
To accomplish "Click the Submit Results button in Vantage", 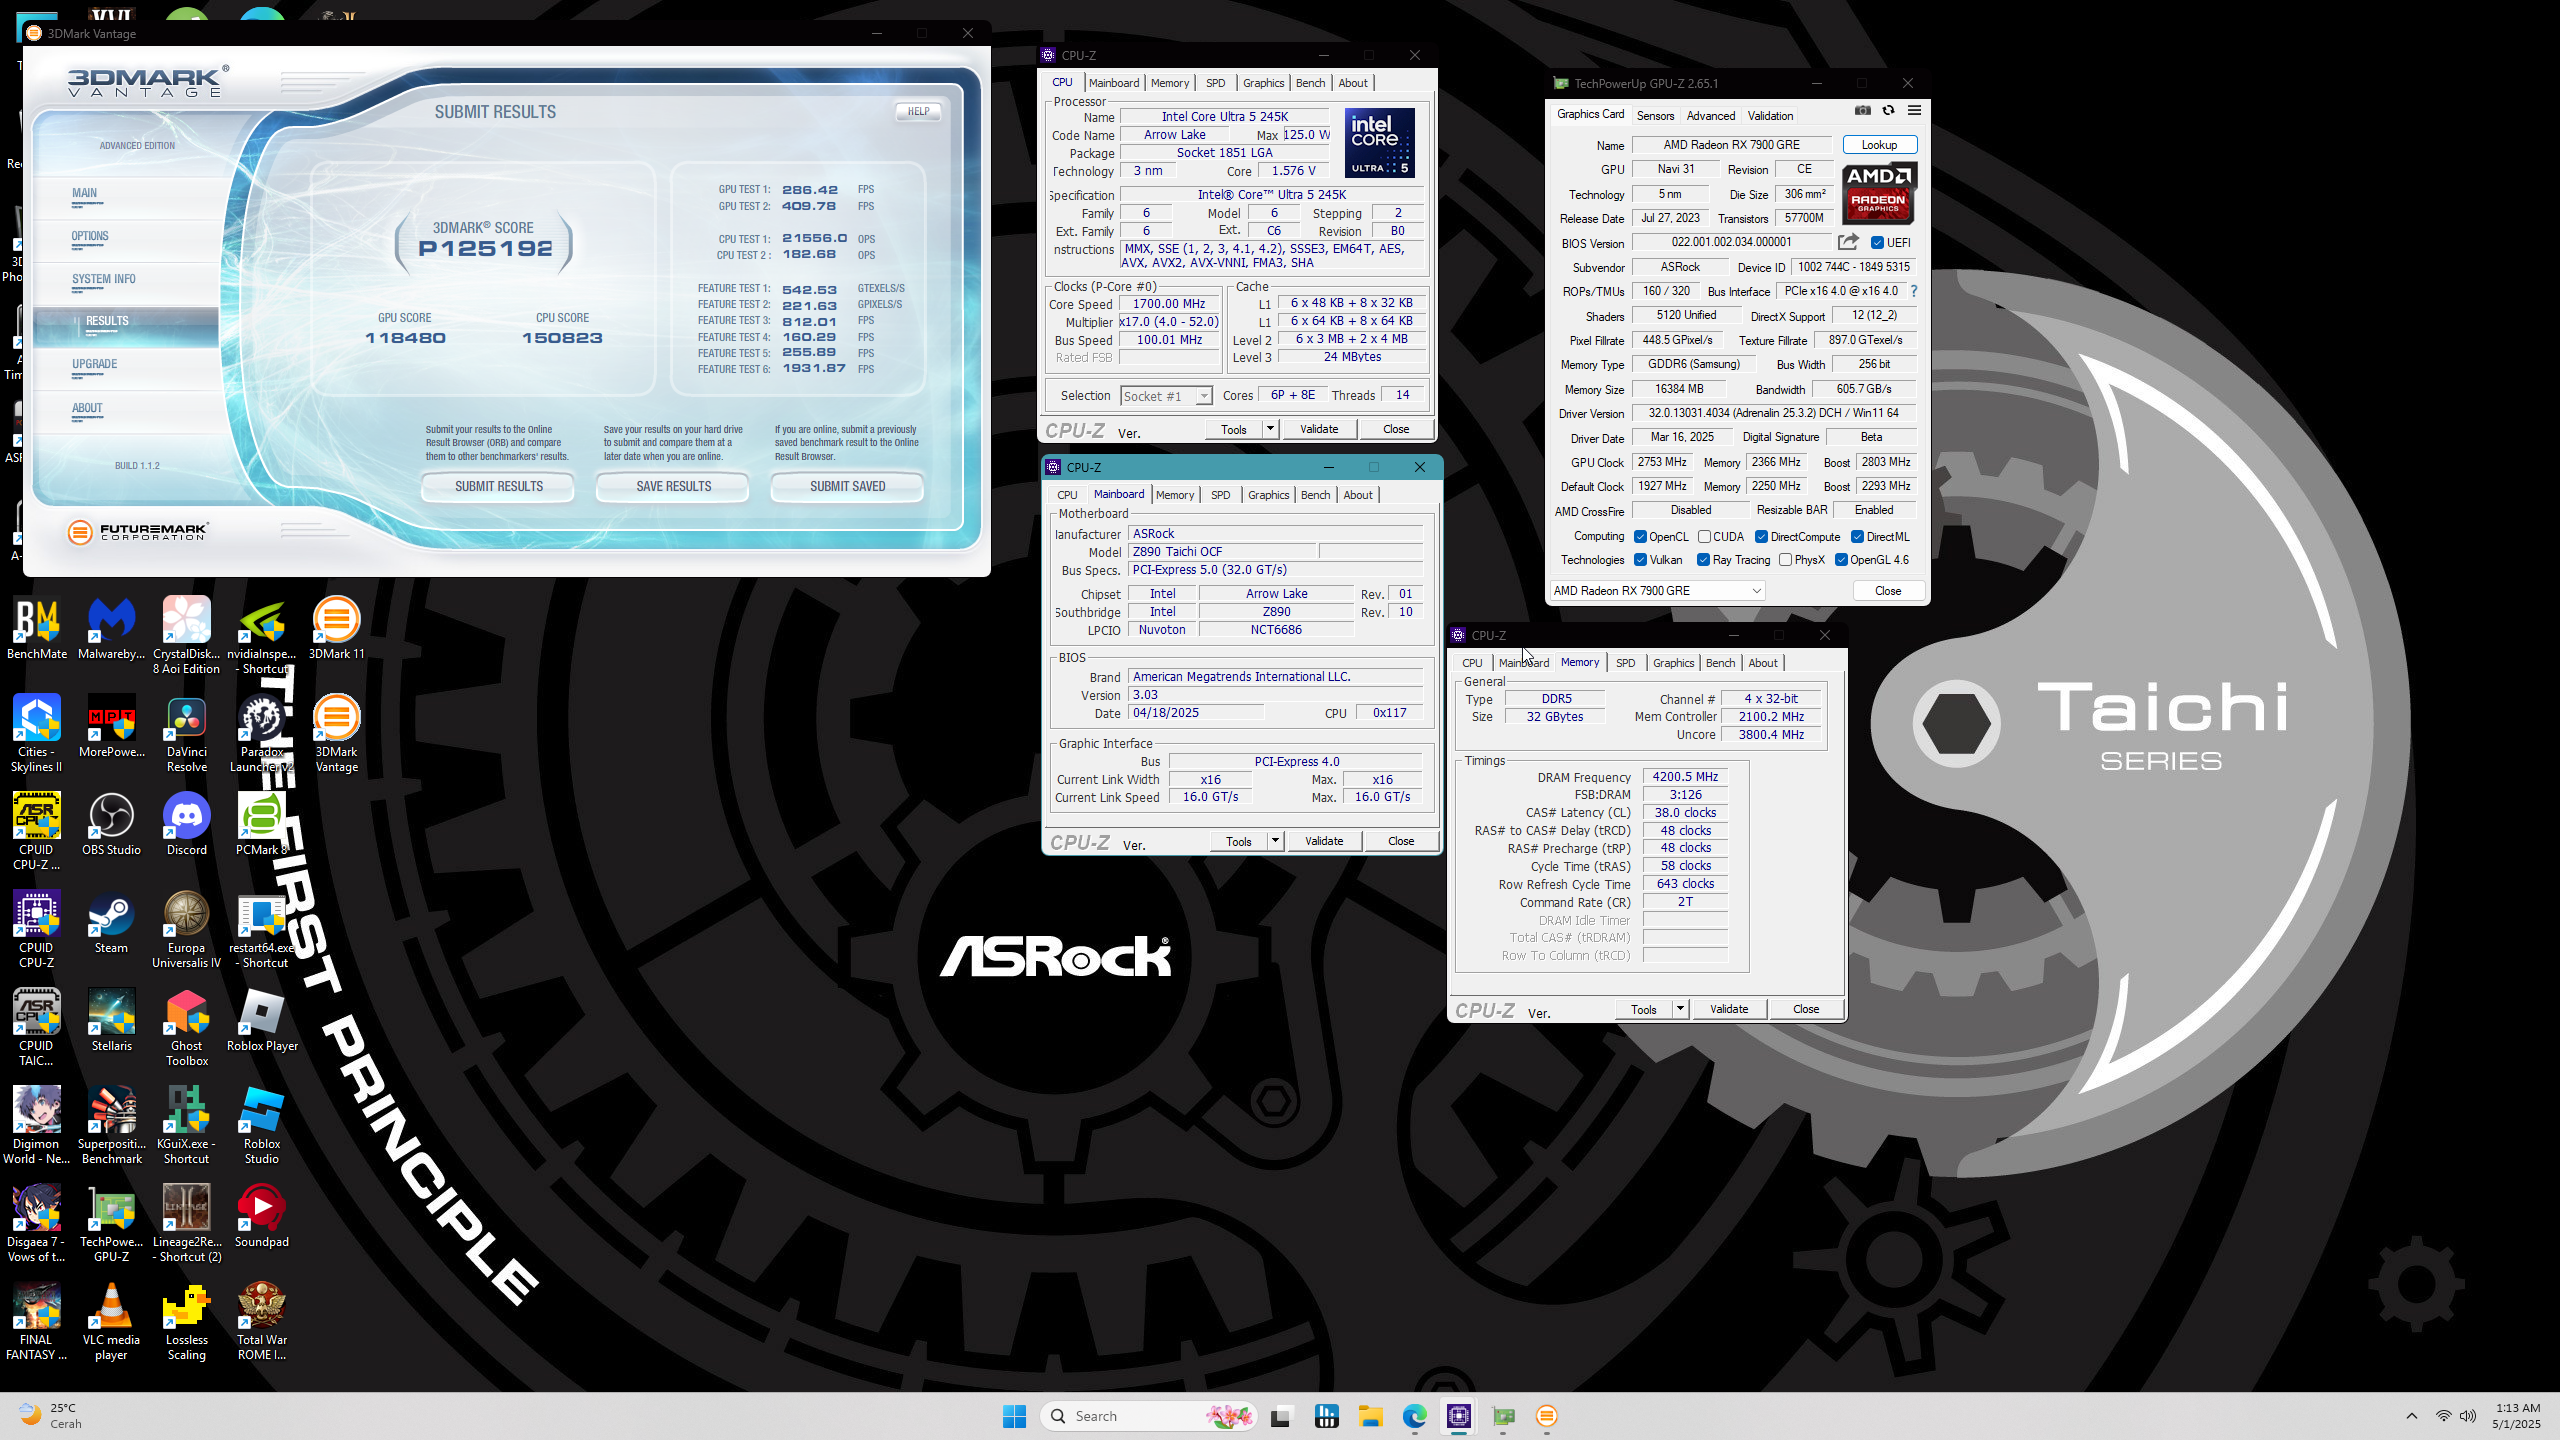I will [x=498, y=487].
